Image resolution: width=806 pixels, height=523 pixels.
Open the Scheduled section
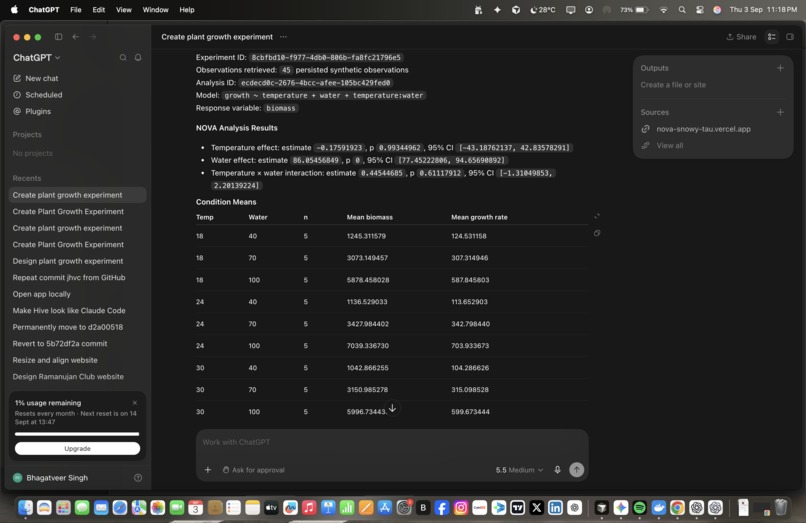tap(38, 95)
